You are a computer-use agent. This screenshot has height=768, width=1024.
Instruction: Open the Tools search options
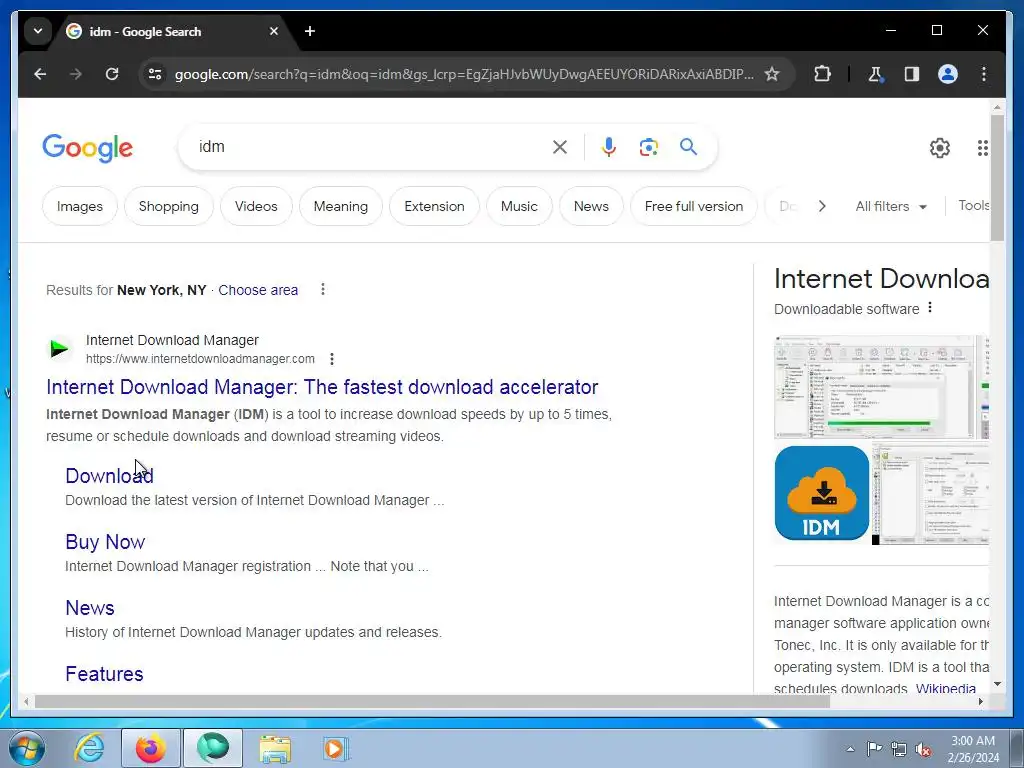click(973, 206)
